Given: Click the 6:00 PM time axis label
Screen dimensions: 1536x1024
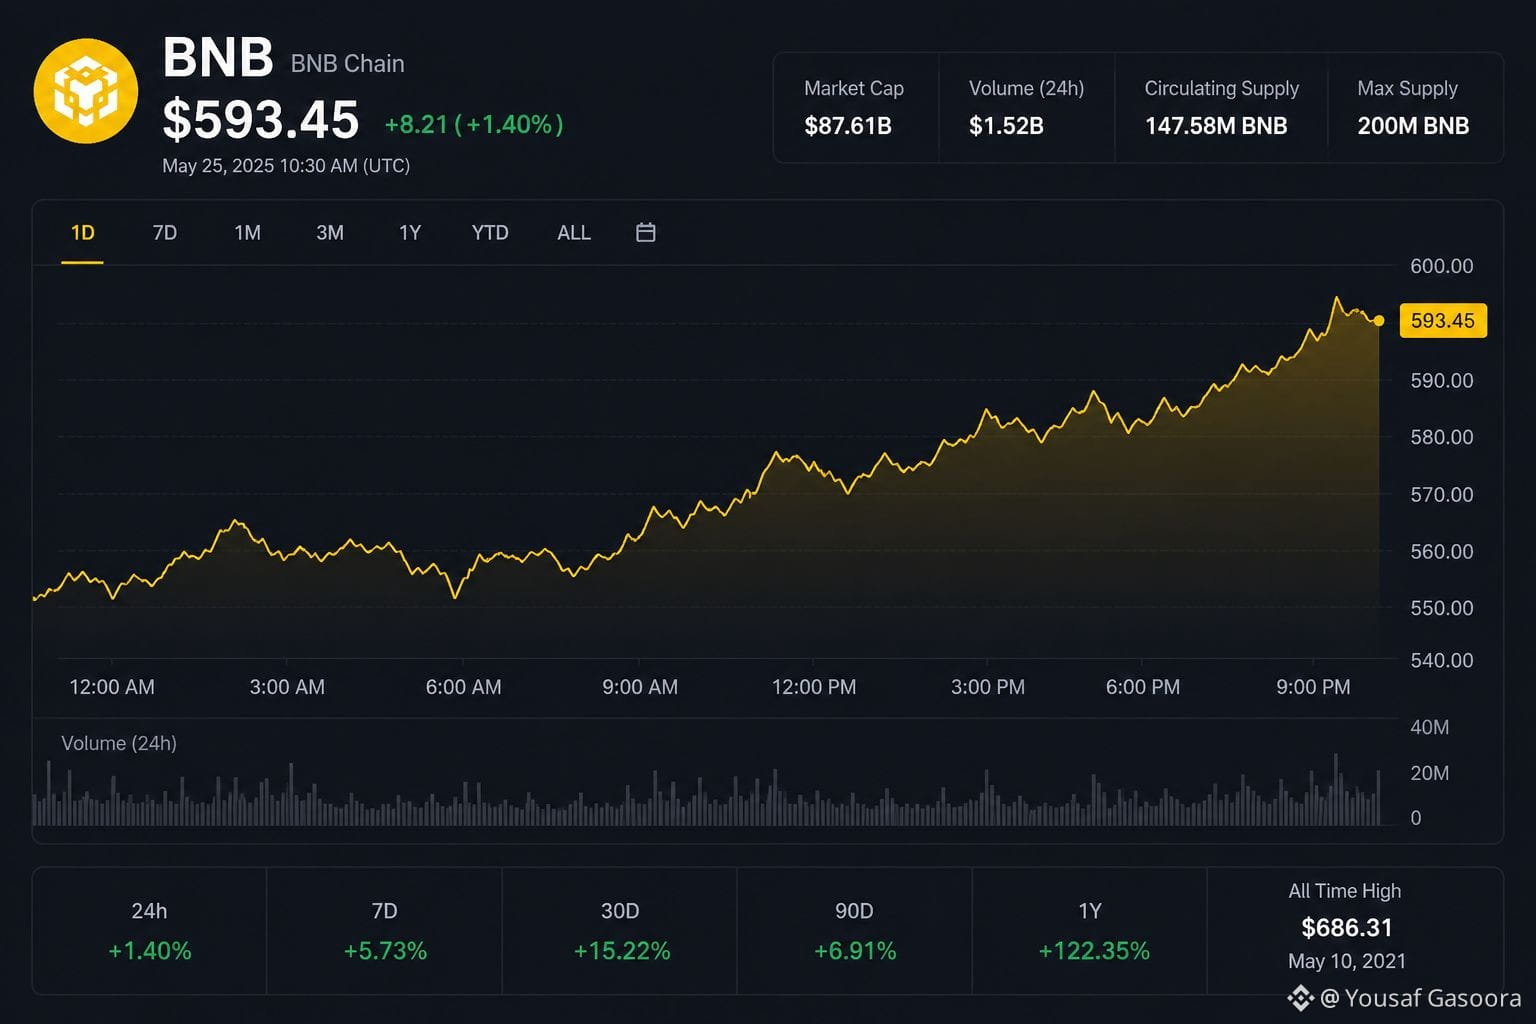Looking at the screenshot, I should [1143, 687].
